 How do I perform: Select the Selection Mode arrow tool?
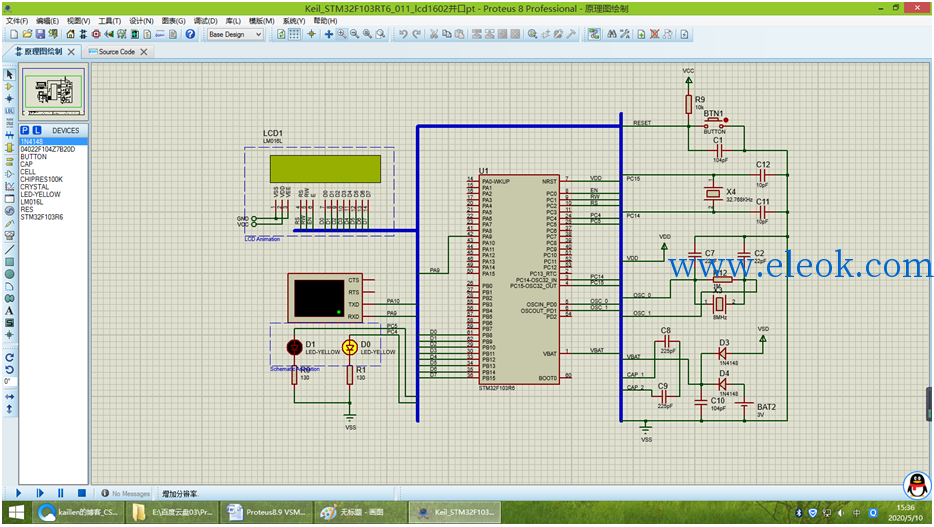[9, 75]
